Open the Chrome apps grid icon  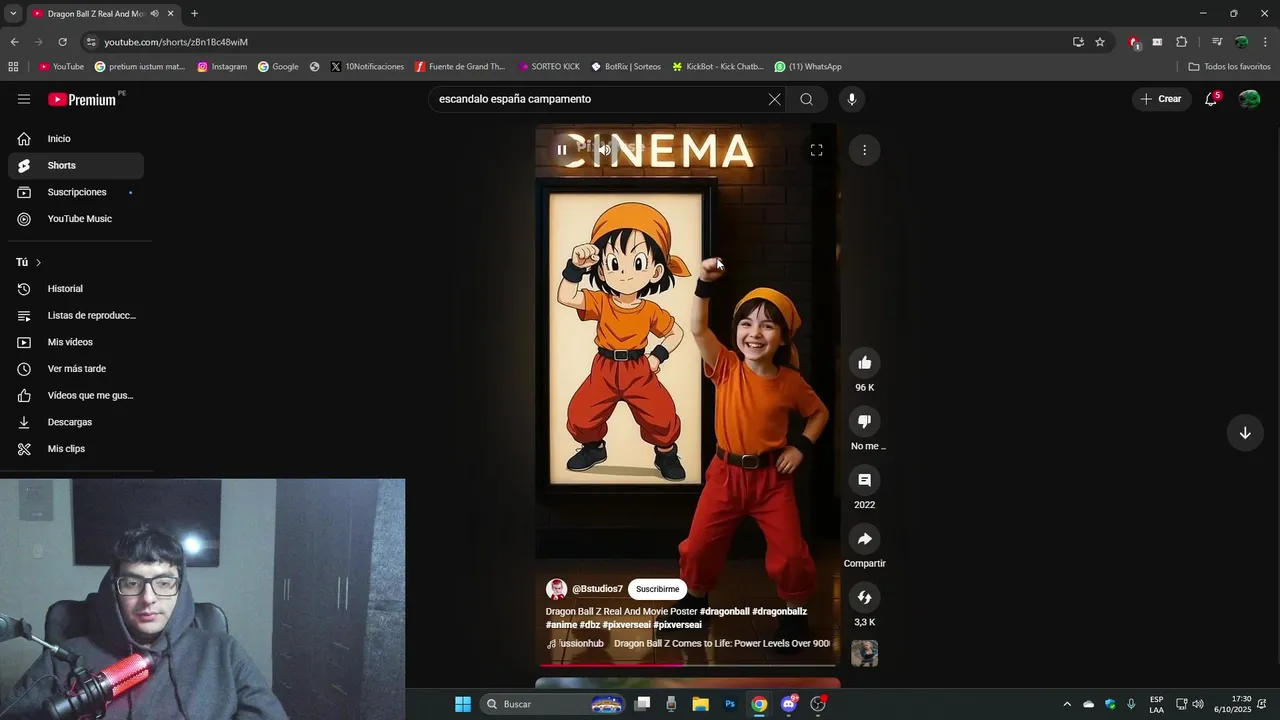(x=13, y=67)
